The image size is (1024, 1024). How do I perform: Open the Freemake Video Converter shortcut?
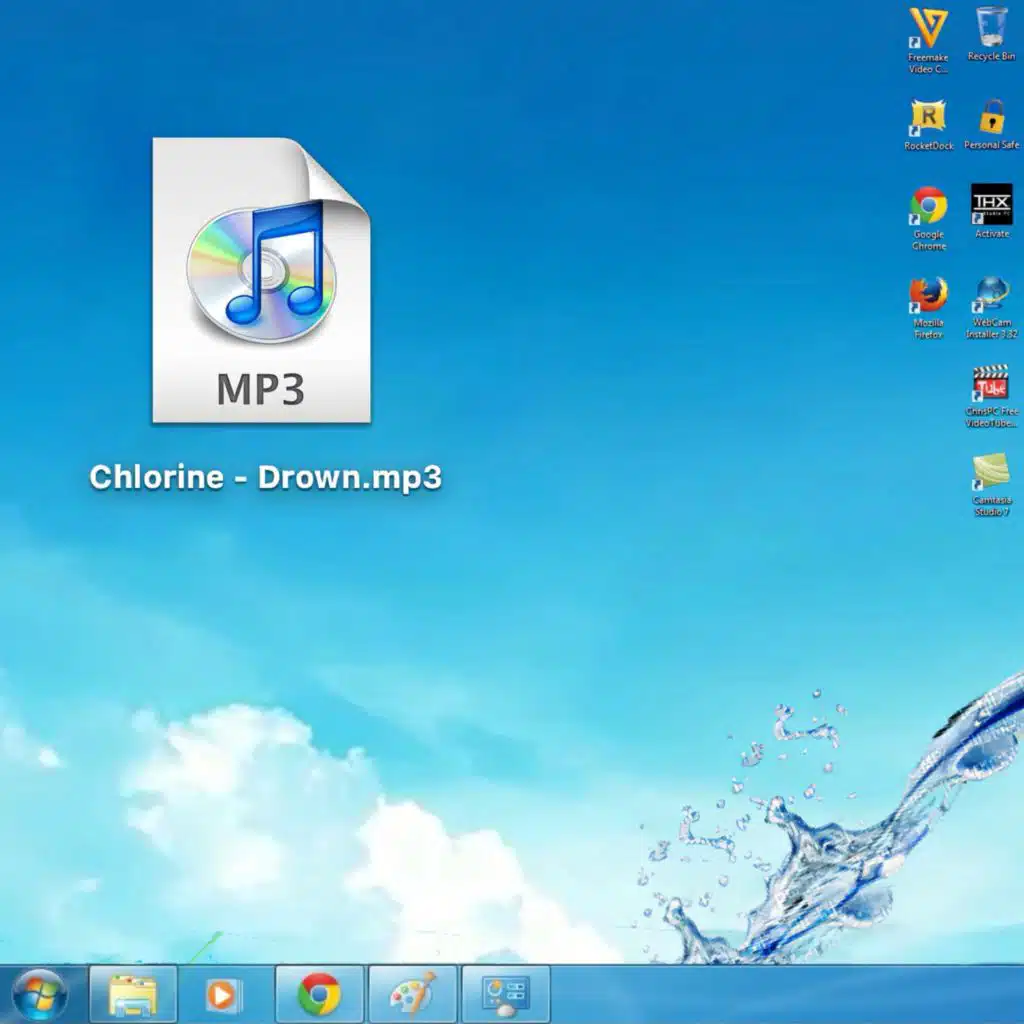928,30
